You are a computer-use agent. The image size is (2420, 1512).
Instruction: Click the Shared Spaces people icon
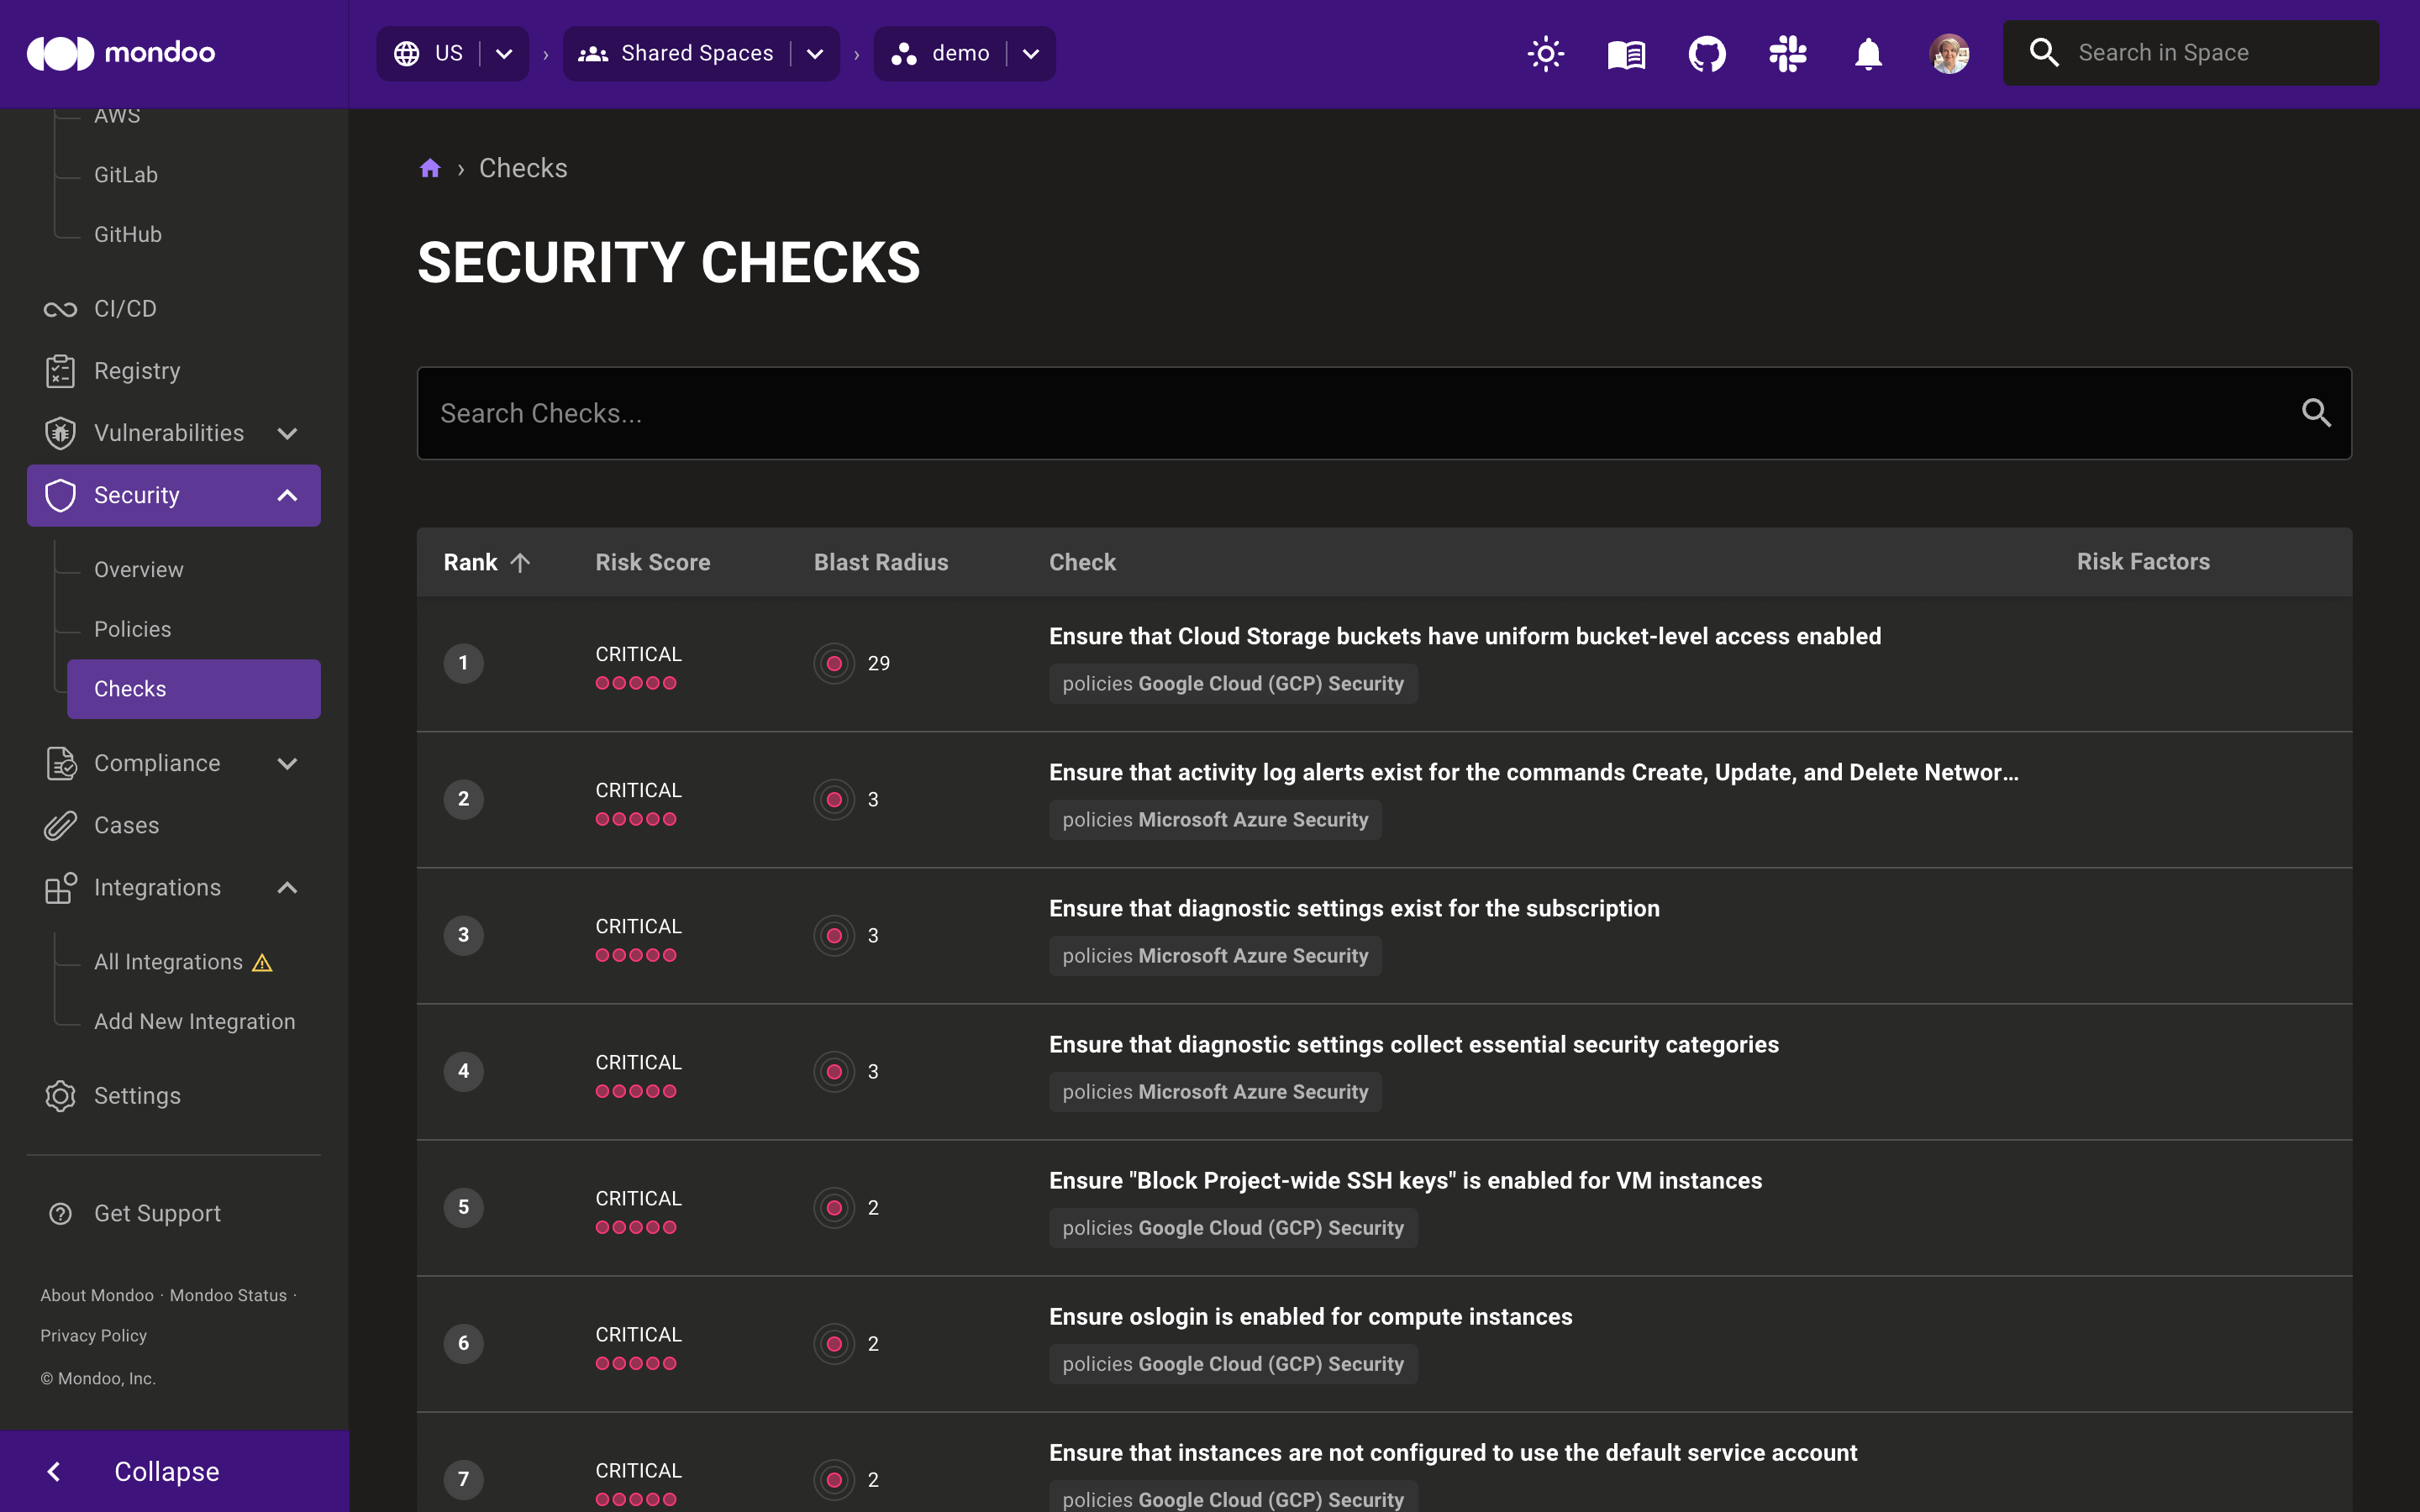[593, 53]
